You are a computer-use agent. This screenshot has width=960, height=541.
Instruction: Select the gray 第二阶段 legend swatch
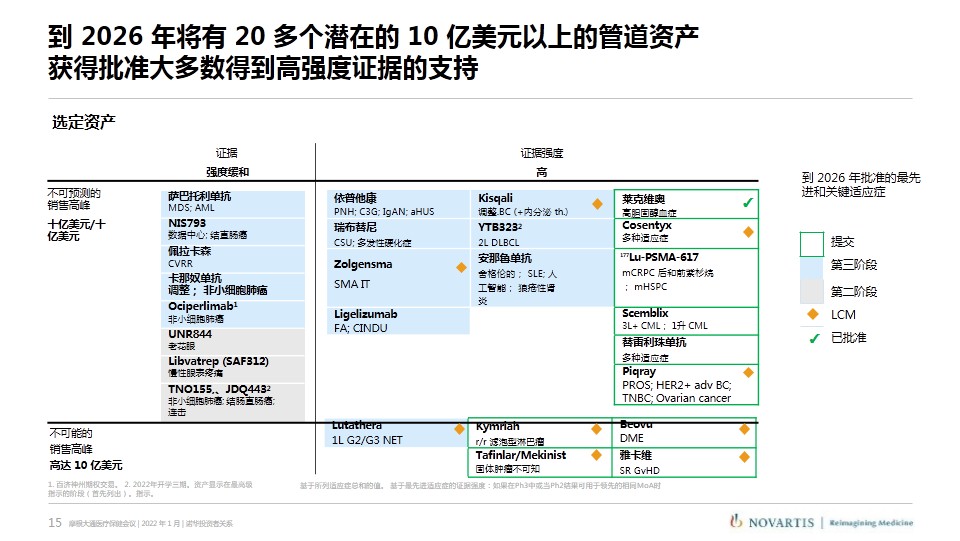coord(812,291)
